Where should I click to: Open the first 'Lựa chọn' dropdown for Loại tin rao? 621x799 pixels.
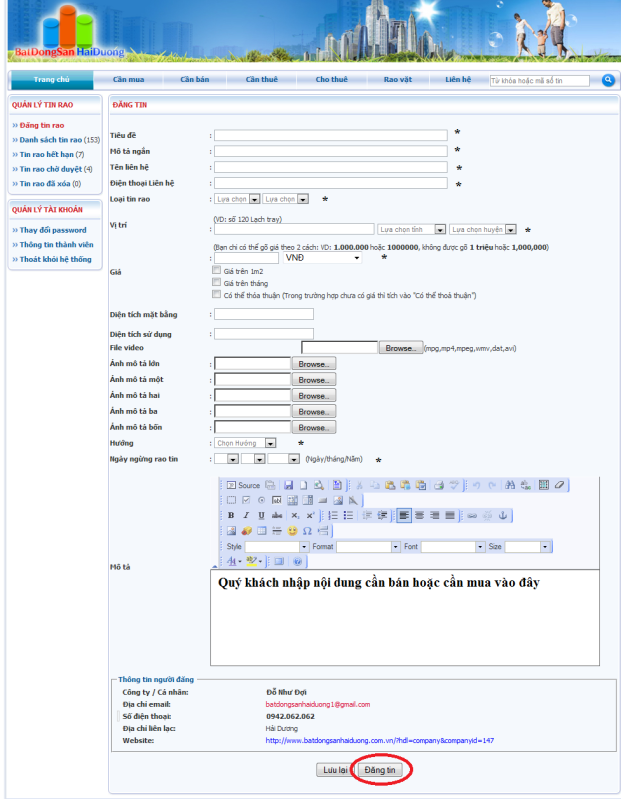[237, 199]
